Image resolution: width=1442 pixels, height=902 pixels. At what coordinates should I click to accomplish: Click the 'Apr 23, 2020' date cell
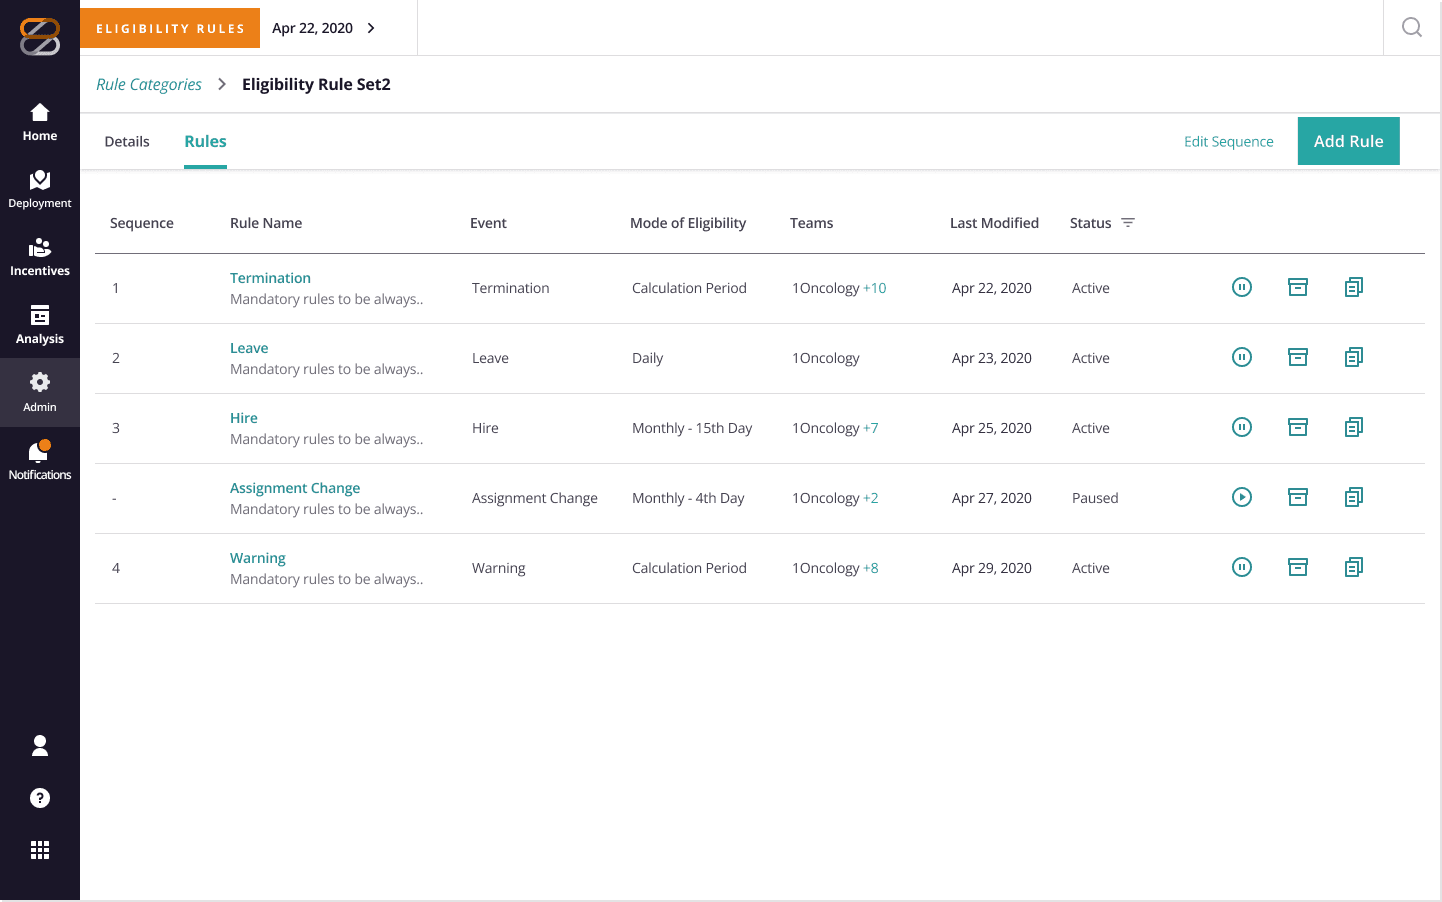coord(992,358)
